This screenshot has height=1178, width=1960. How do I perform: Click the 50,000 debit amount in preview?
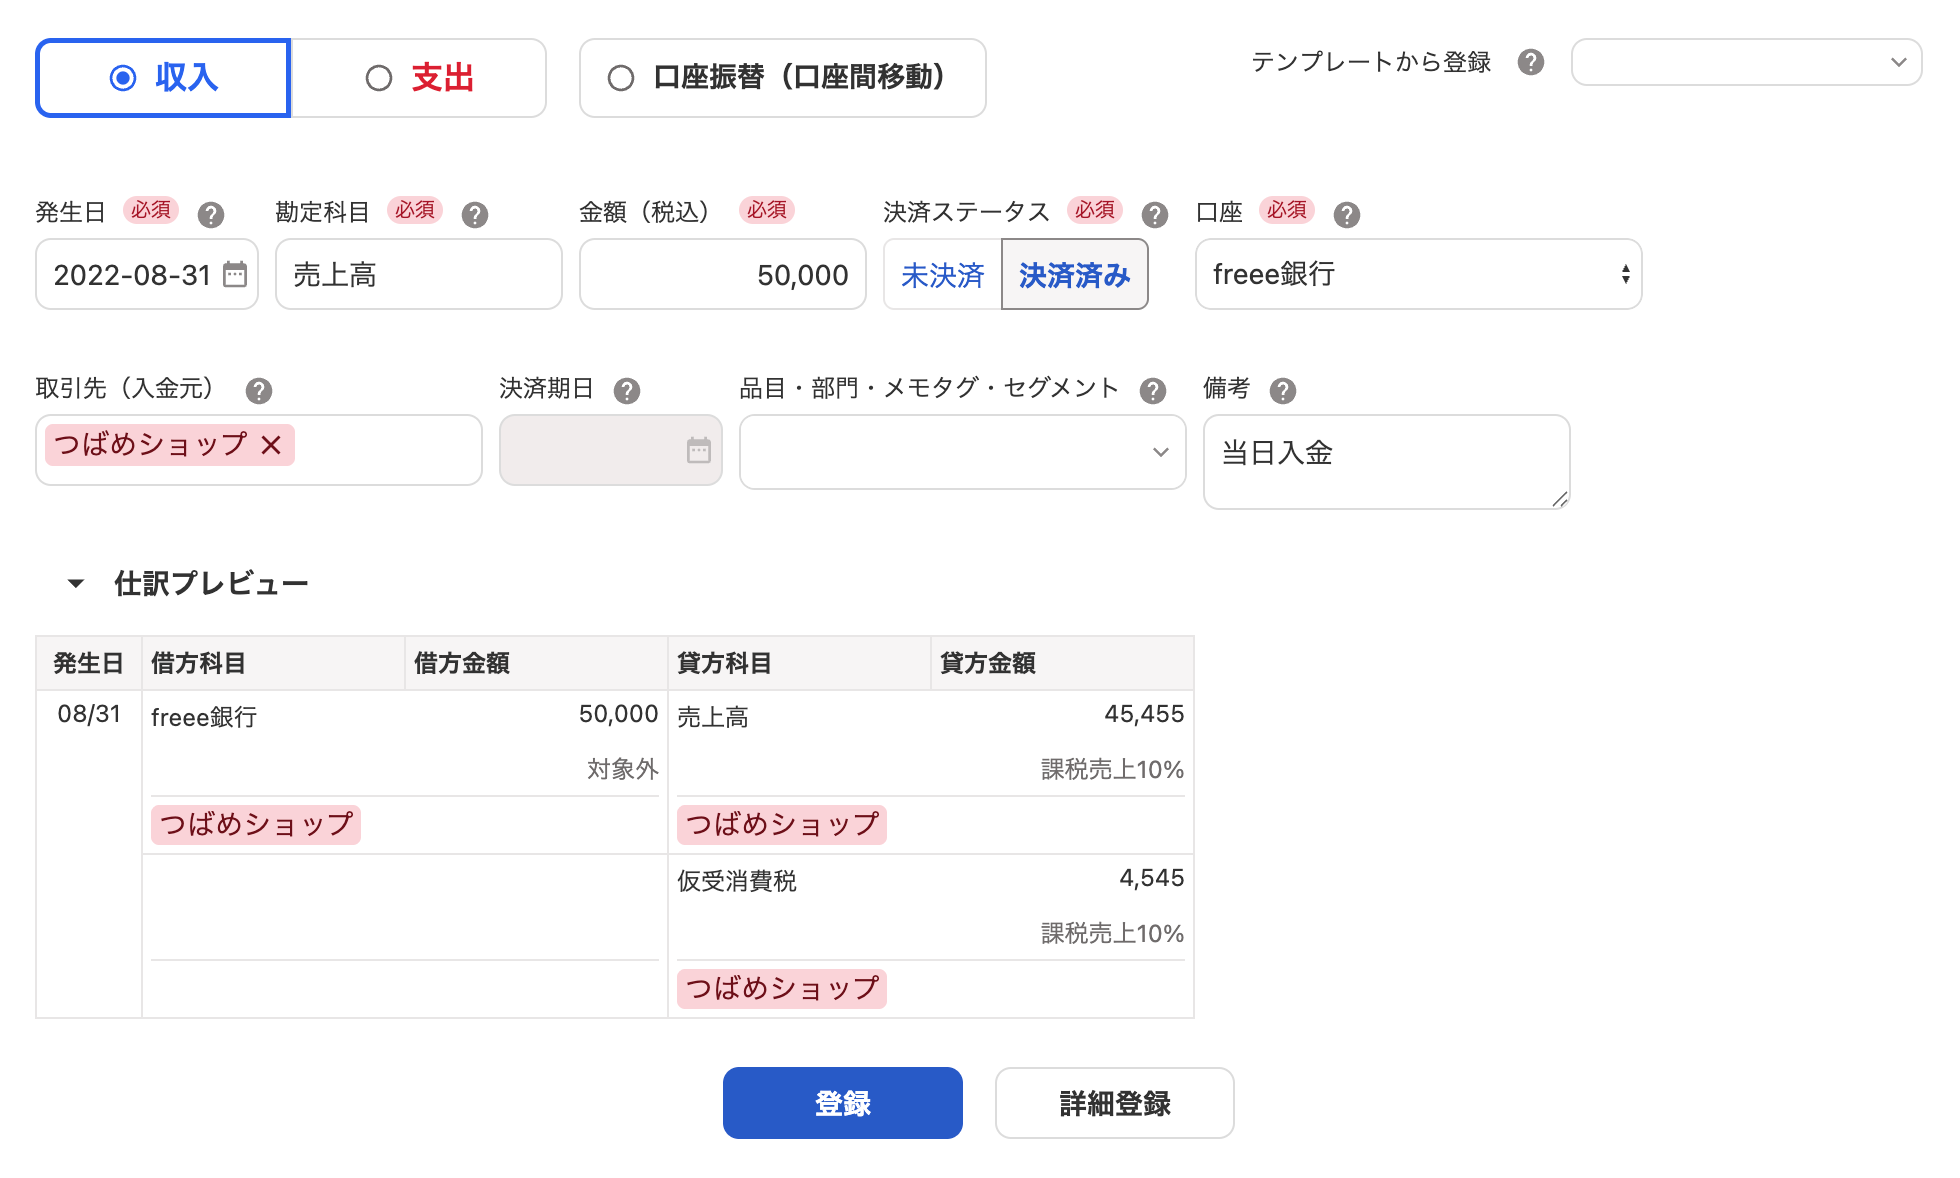click(x=618, y=714)
